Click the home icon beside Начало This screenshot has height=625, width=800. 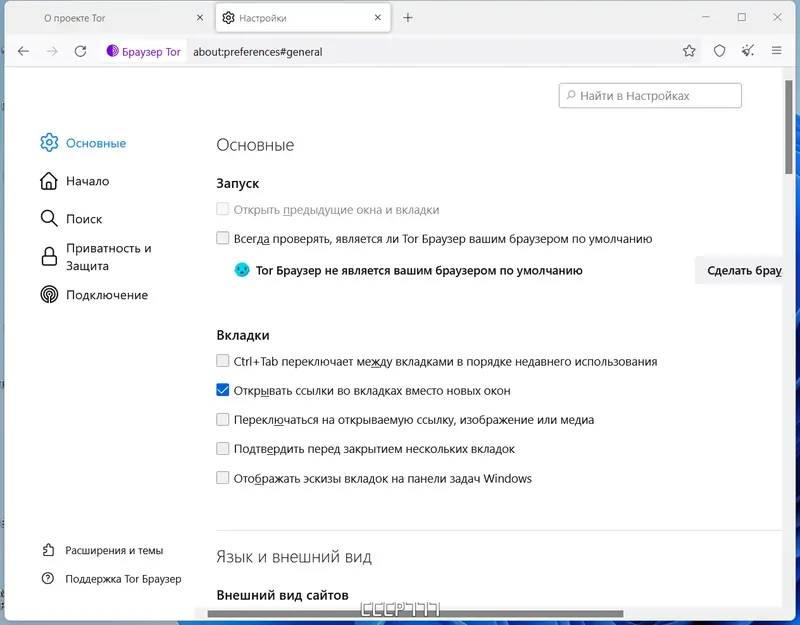pos(49,181)
